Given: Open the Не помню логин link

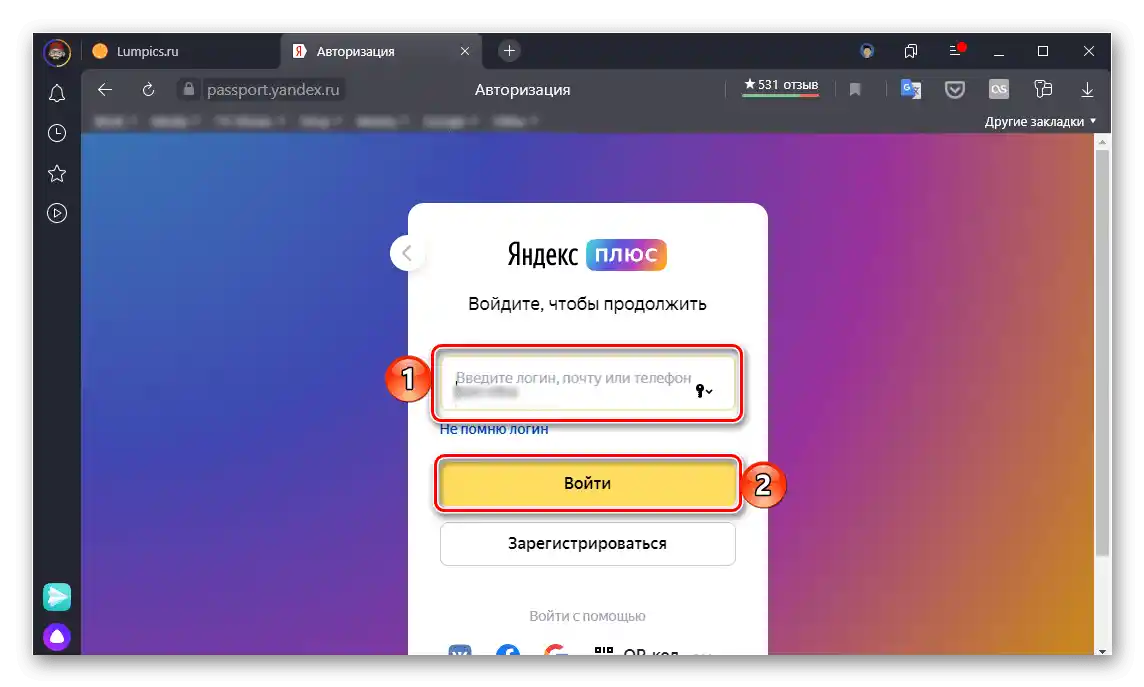Looking at the screenshot, I should pos(494,429).
